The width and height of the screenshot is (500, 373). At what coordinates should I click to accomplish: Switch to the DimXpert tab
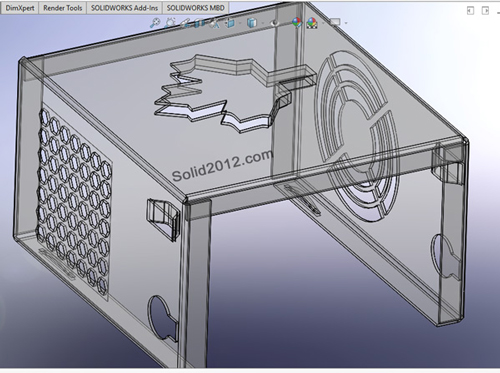[20, 8]
